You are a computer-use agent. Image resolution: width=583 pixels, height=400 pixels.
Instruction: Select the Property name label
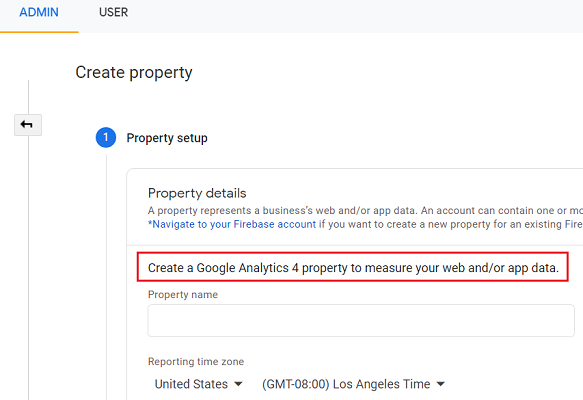(x=183, y=294)
